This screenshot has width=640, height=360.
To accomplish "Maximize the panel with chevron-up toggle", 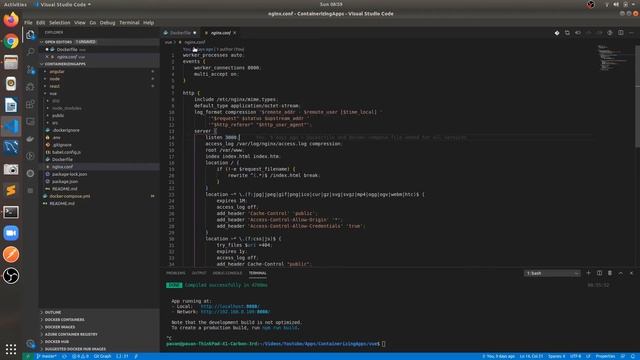I will click(x=620, y=273).
